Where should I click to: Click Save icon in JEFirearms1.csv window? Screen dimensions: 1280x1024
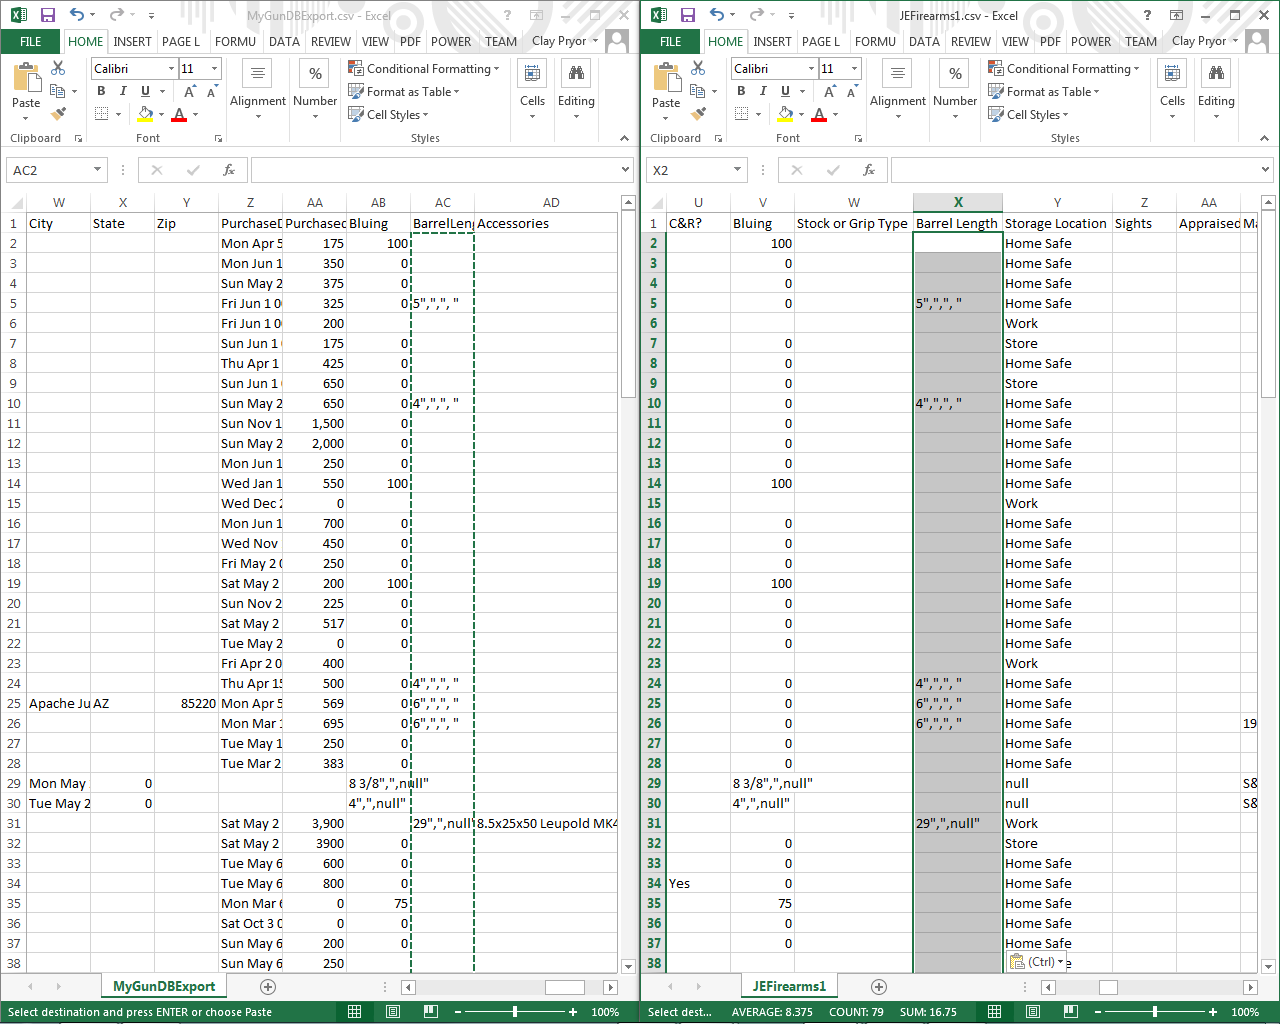(x=687, y=15)
